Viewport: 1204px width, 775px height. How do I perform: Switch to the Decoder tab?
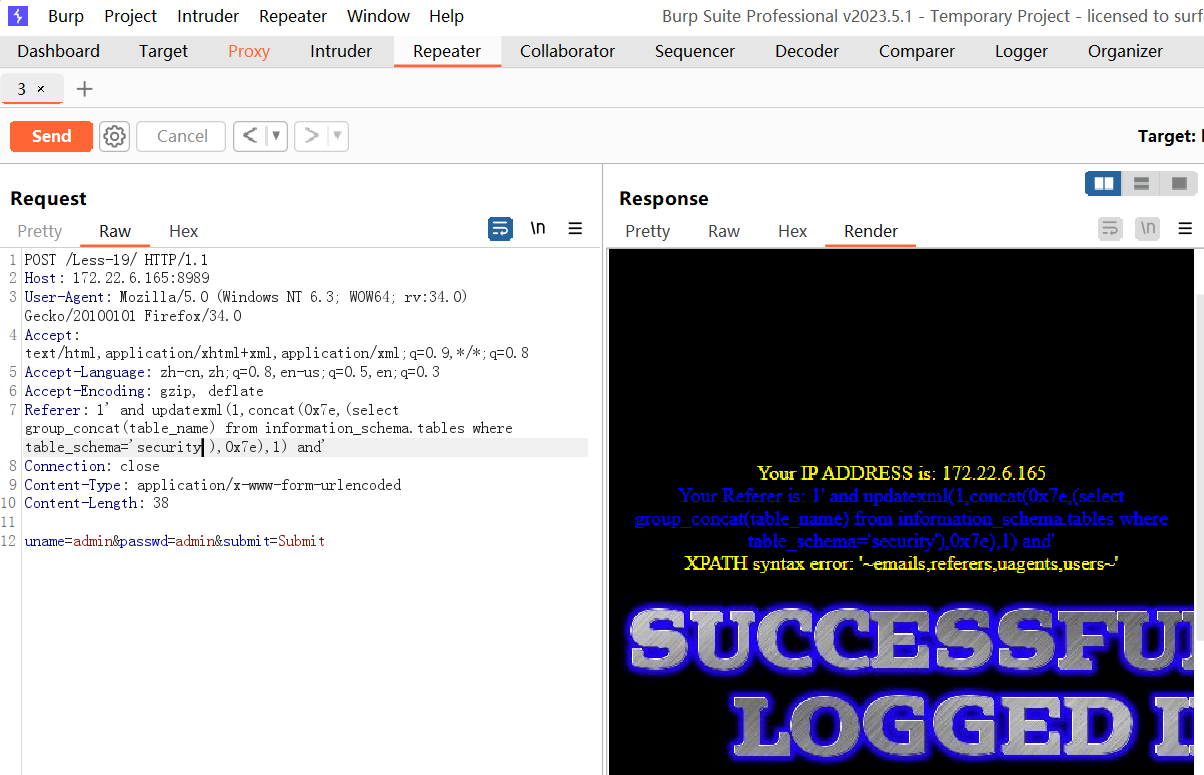[x=807, y=51]
